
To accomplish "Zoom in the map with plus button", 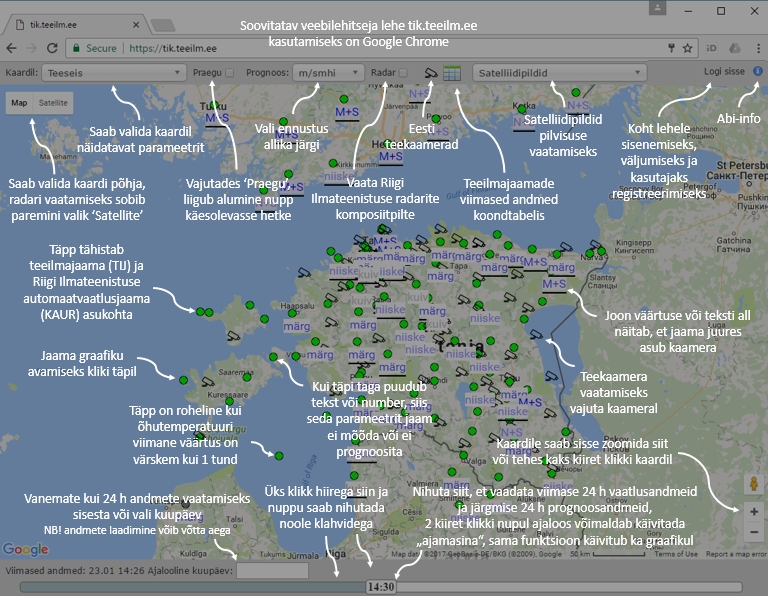I will coord(753,511).
